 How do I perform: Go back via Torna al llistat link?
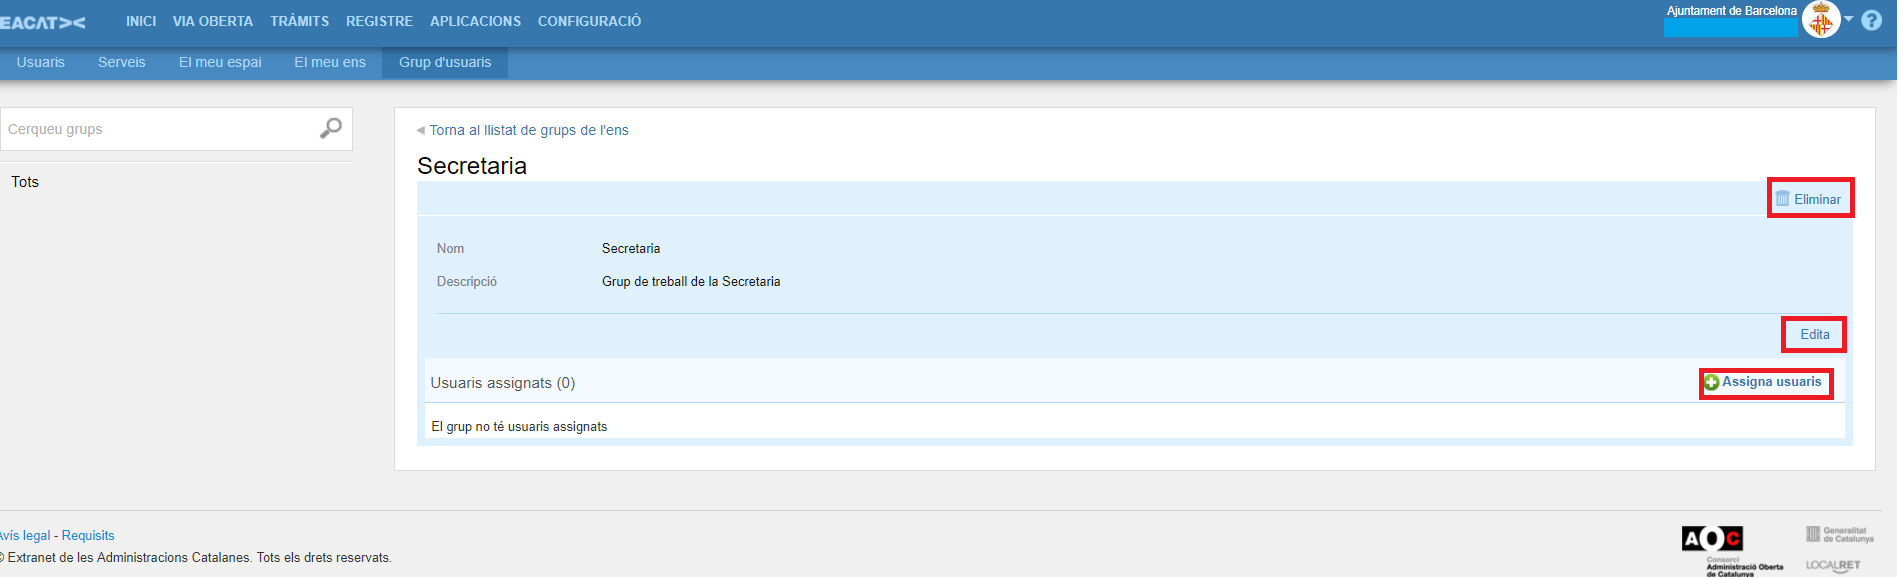tap(528, 130)
